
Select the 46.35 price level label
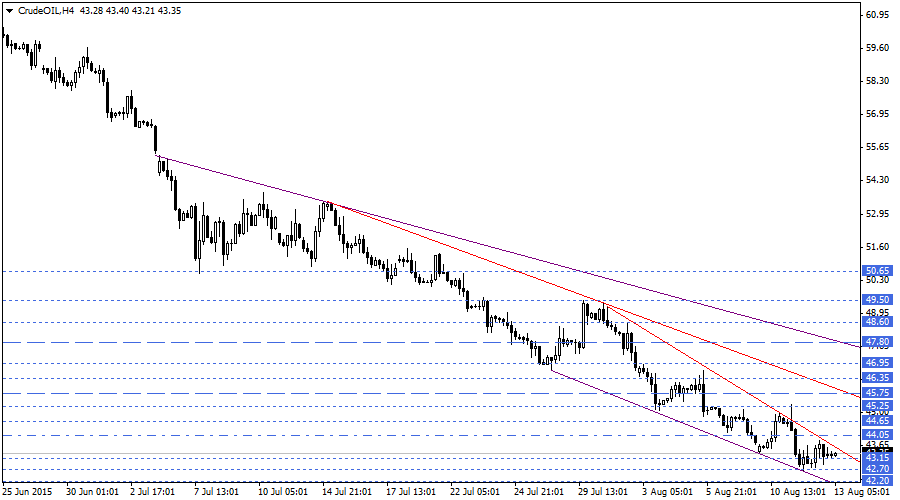pyautogui.click(x=878, y=378)
